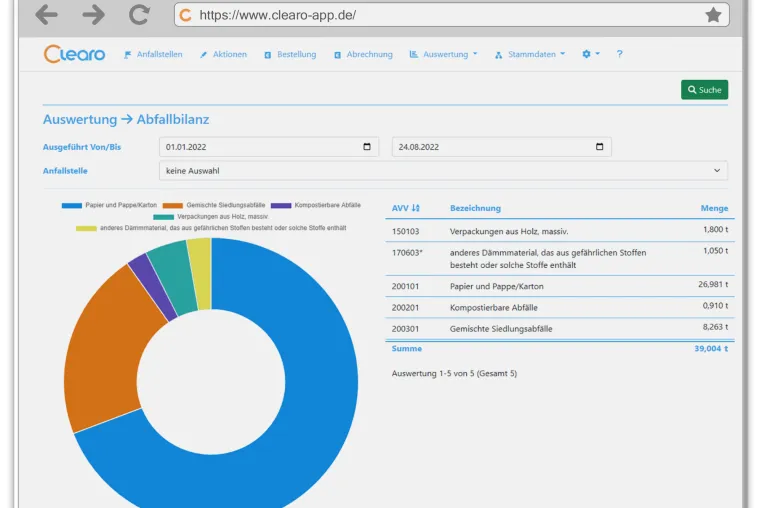Click the browser address bar URL
The height and width of the screenshot is (508, 762).
pos(277,15)
